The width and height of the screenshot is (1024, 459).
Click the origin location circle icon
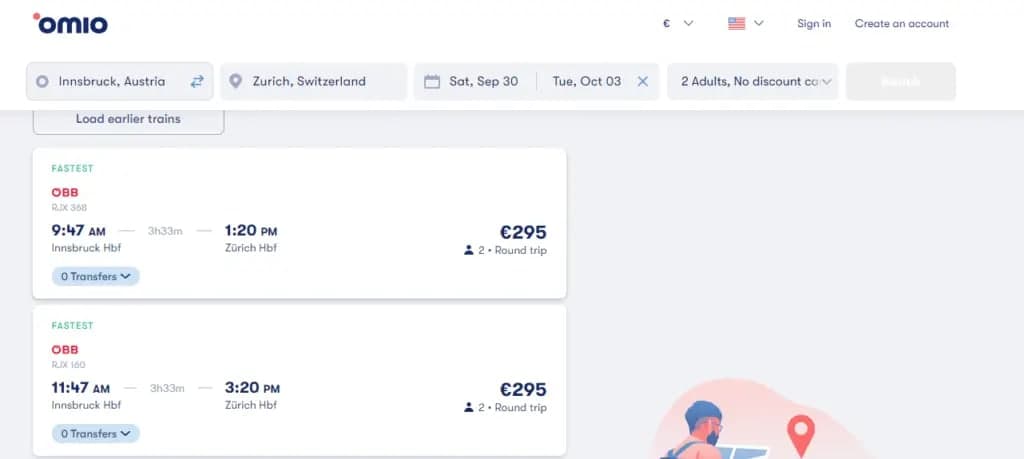click(x=42, y=81)
